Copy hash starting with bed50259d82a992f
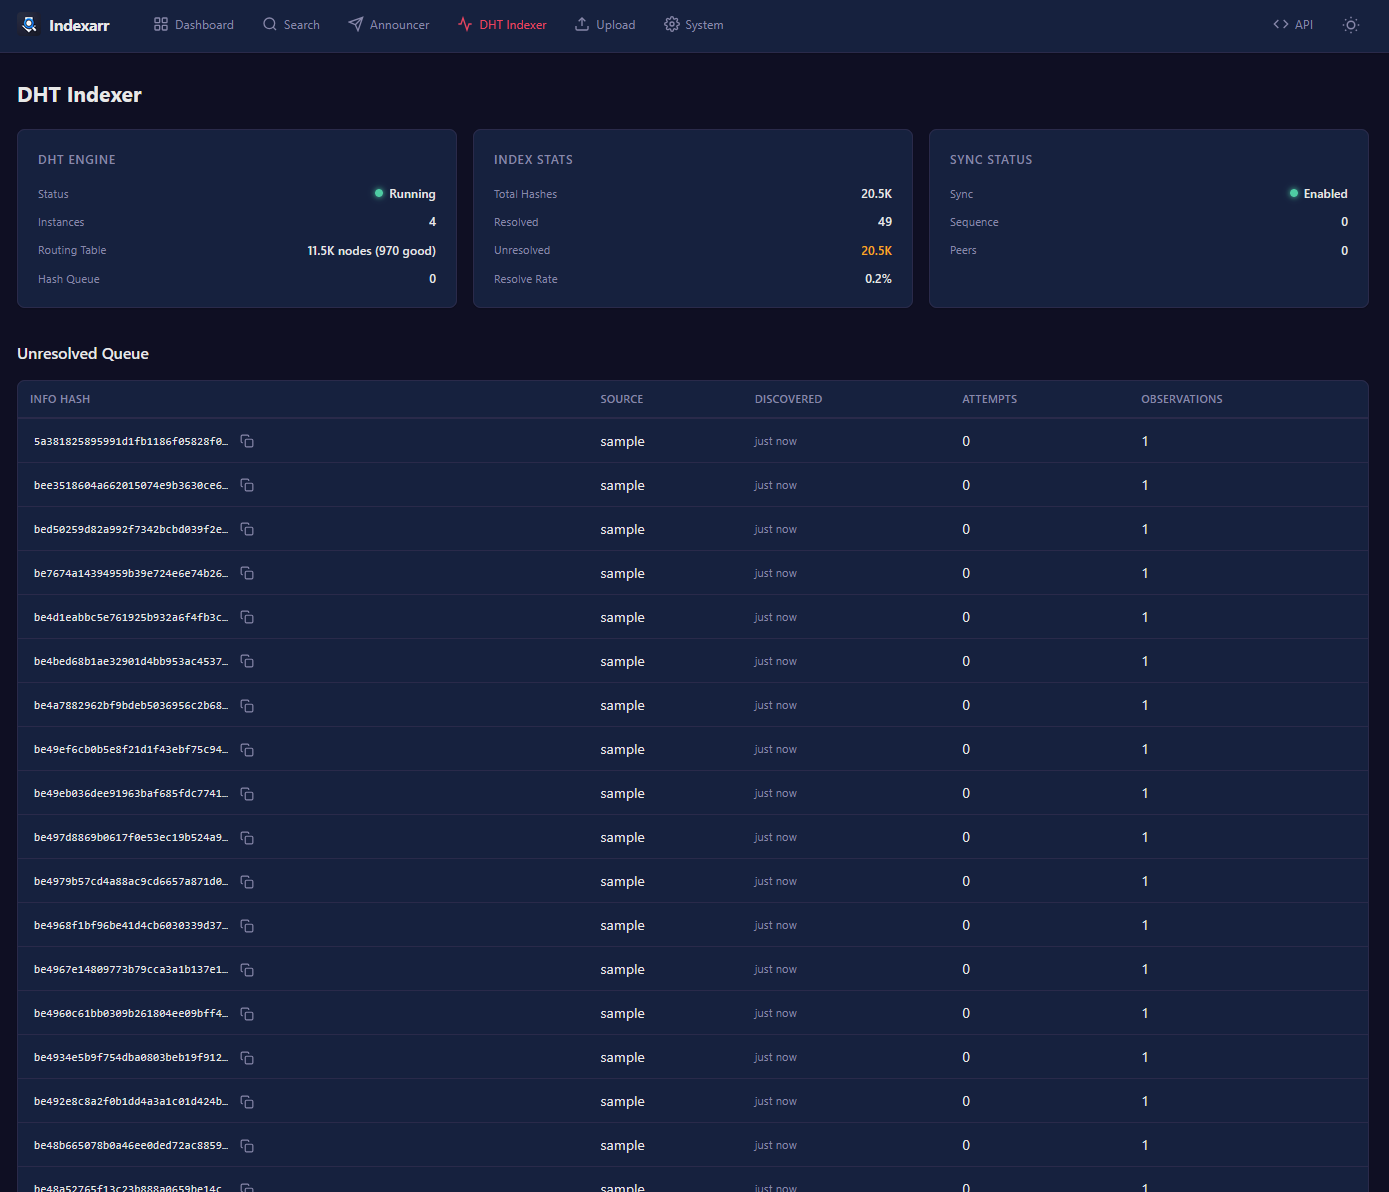 [x=247, y=530]
